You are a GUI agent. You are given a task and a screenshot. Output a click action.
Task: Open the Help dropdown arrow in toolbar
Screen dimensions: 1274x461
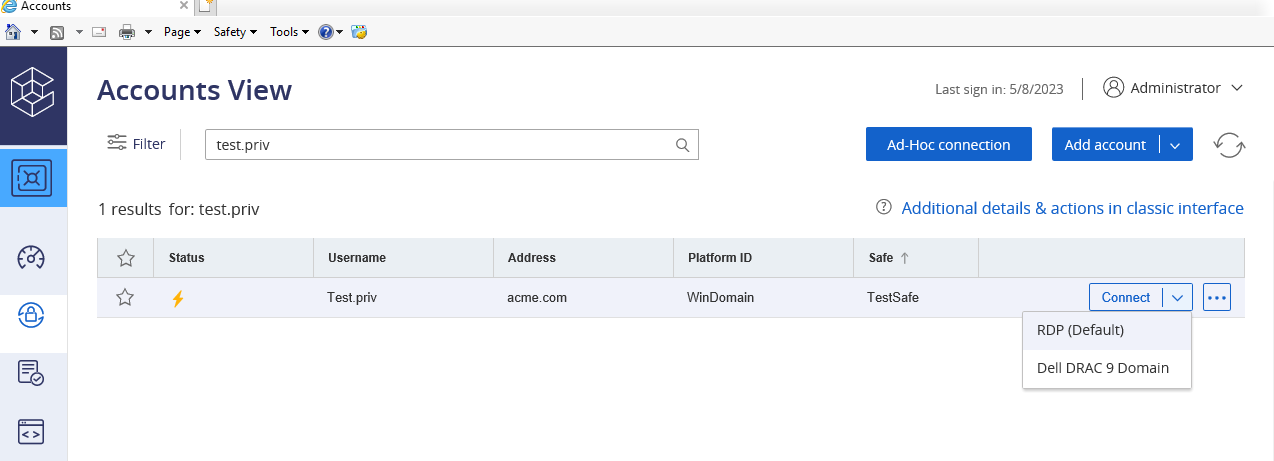pyautogui.click(x=340, y=32)
